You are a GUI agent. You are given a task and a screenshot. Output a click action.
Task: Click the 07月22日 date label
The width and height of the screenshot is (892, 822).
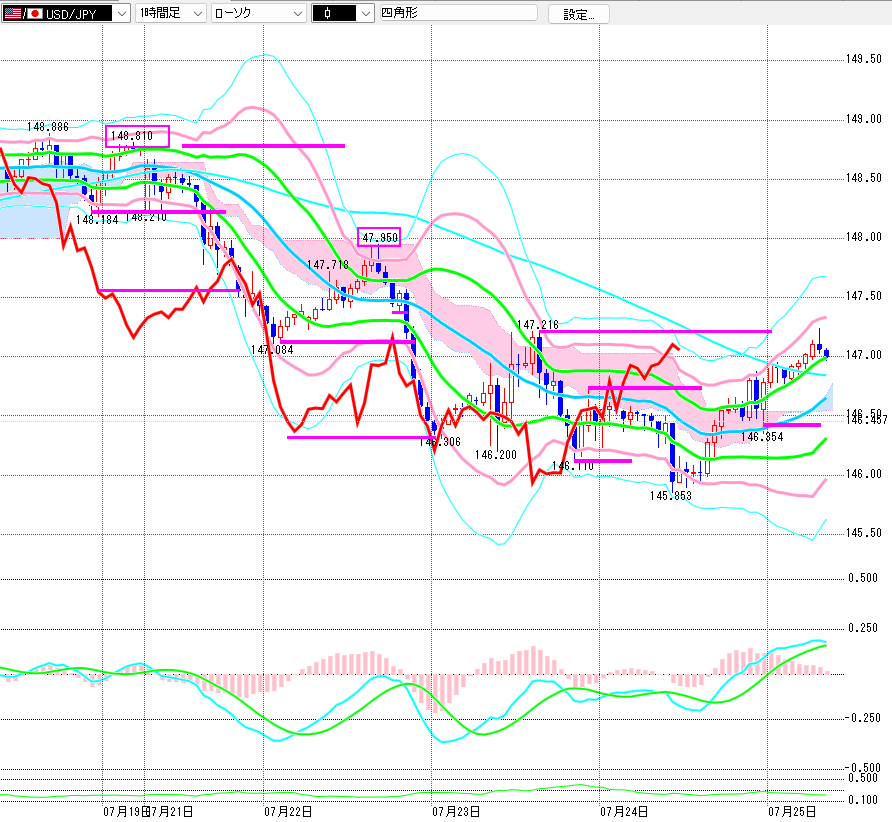tap(288, 812)
